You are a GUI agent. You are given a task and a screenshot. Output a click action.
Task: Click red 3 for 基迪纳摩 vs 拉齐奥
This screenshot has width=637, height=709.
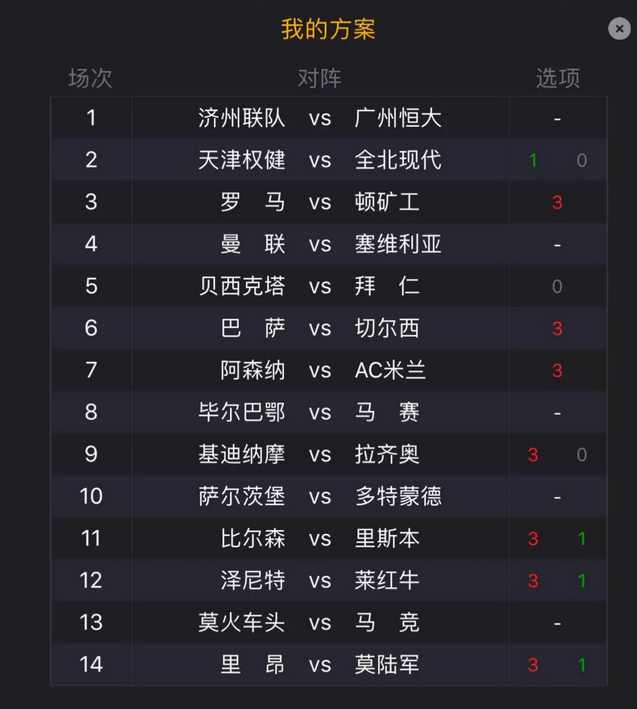[x=533, y=454]
